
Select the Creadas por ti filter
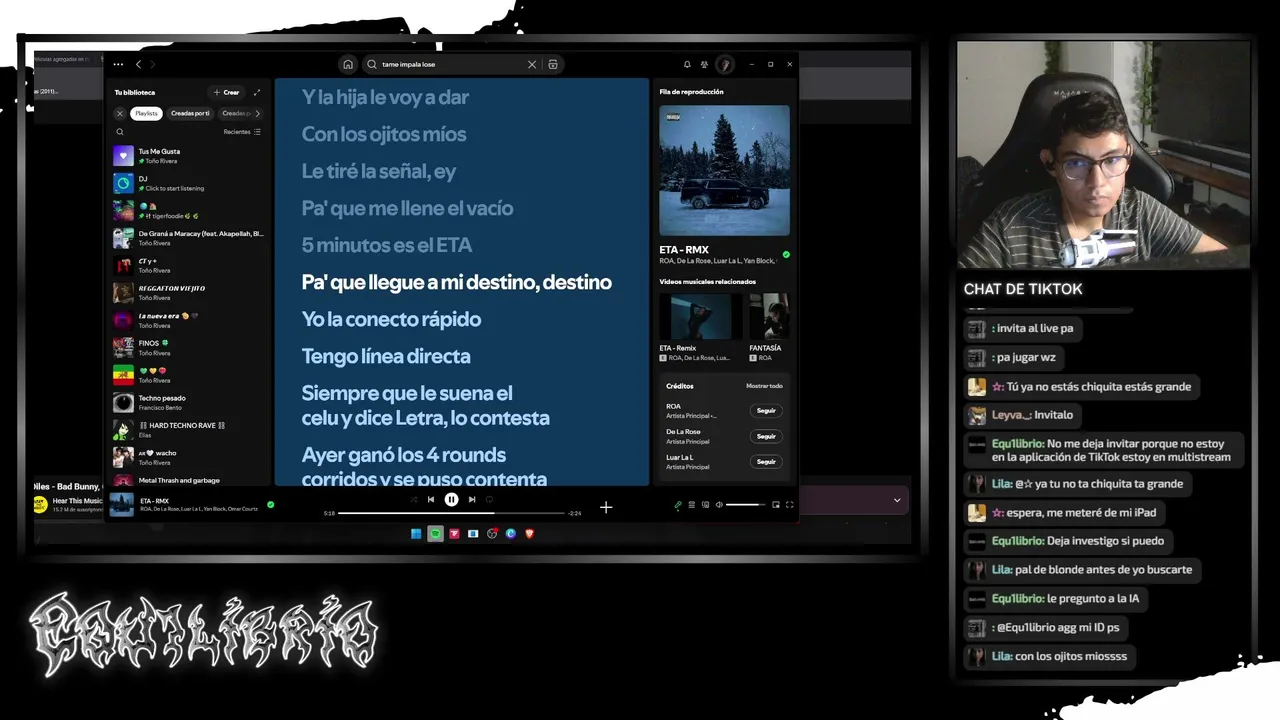(190, 113)
